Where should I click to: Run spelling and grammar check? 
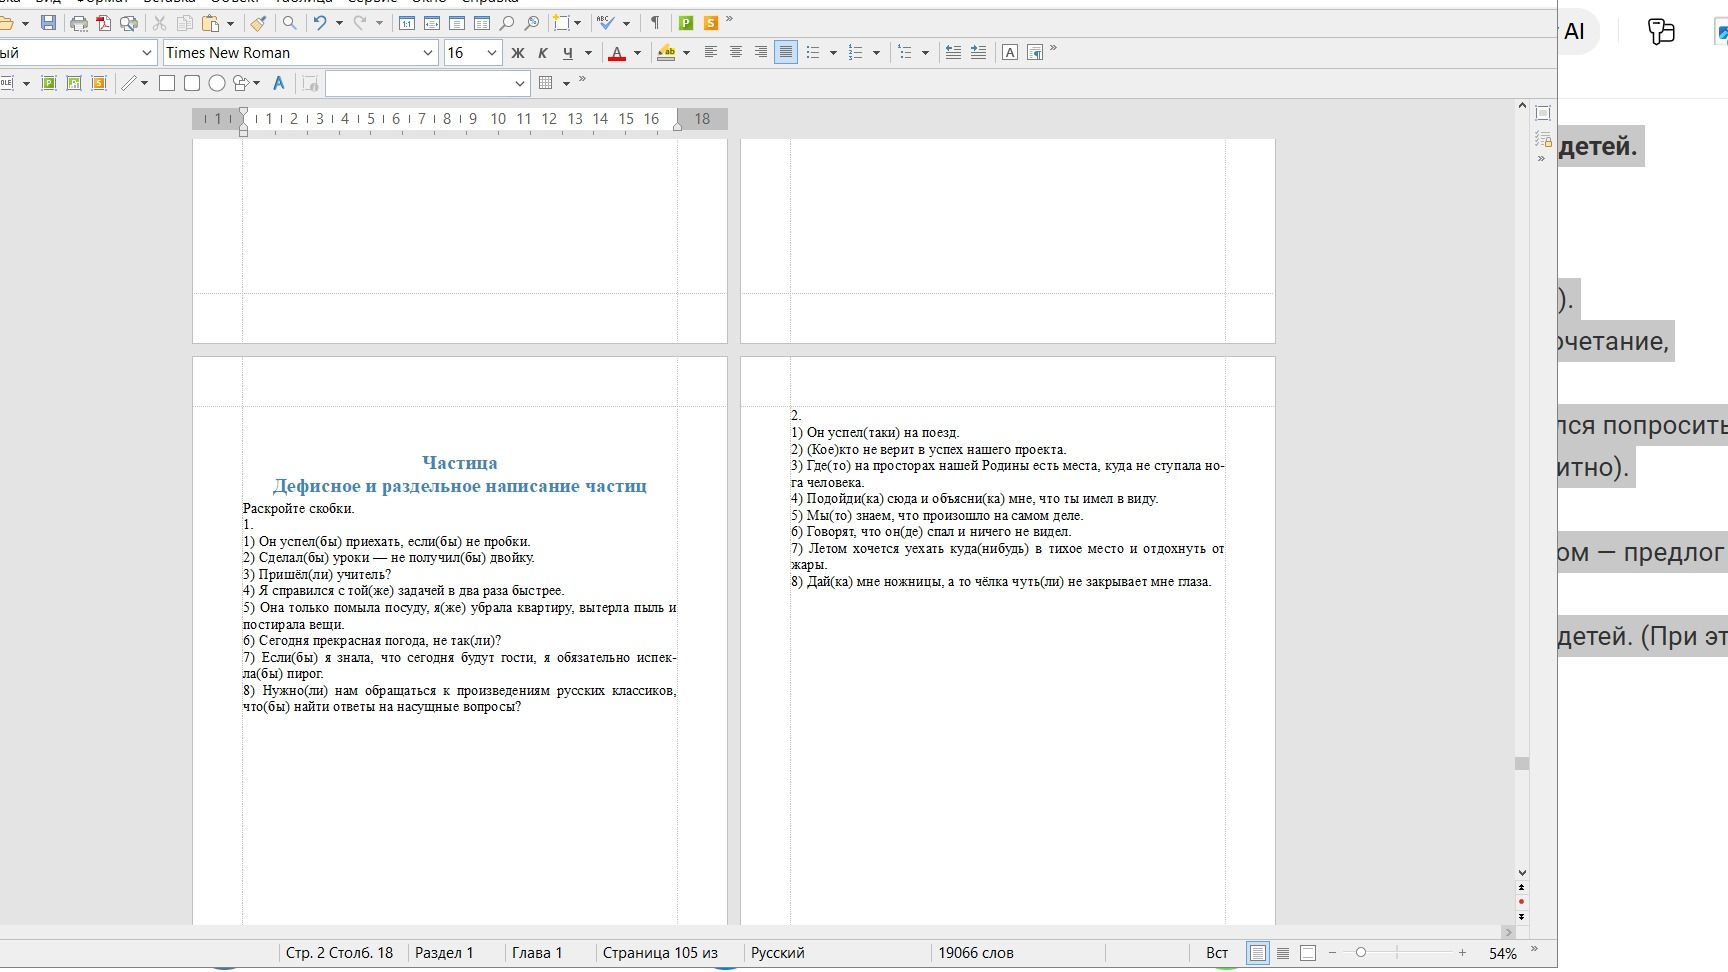tap(605, 22)
